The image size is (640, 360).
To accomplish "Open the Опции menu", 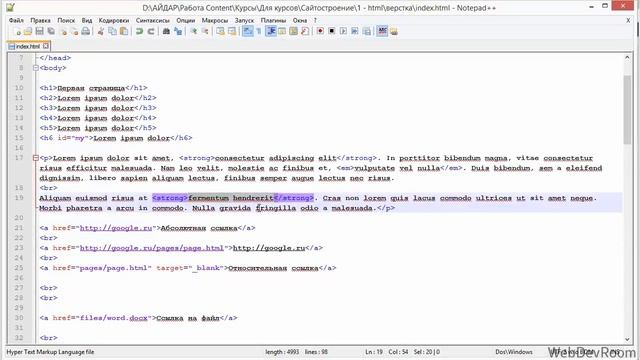I will coord(185,20).
